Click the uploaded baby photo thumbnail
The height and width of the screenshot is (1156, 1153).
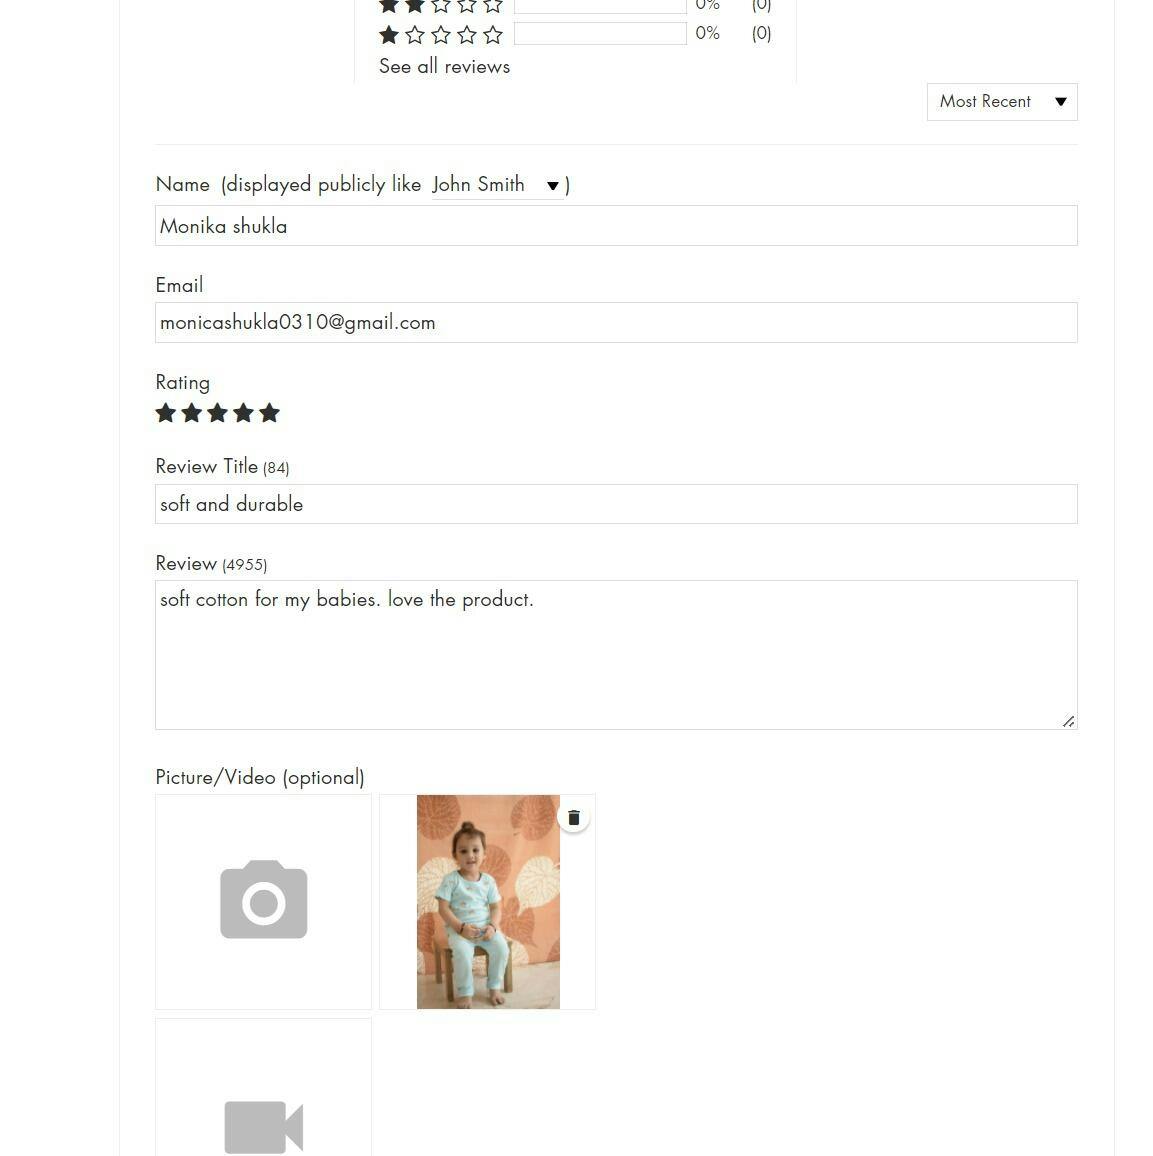coord(488,902)
